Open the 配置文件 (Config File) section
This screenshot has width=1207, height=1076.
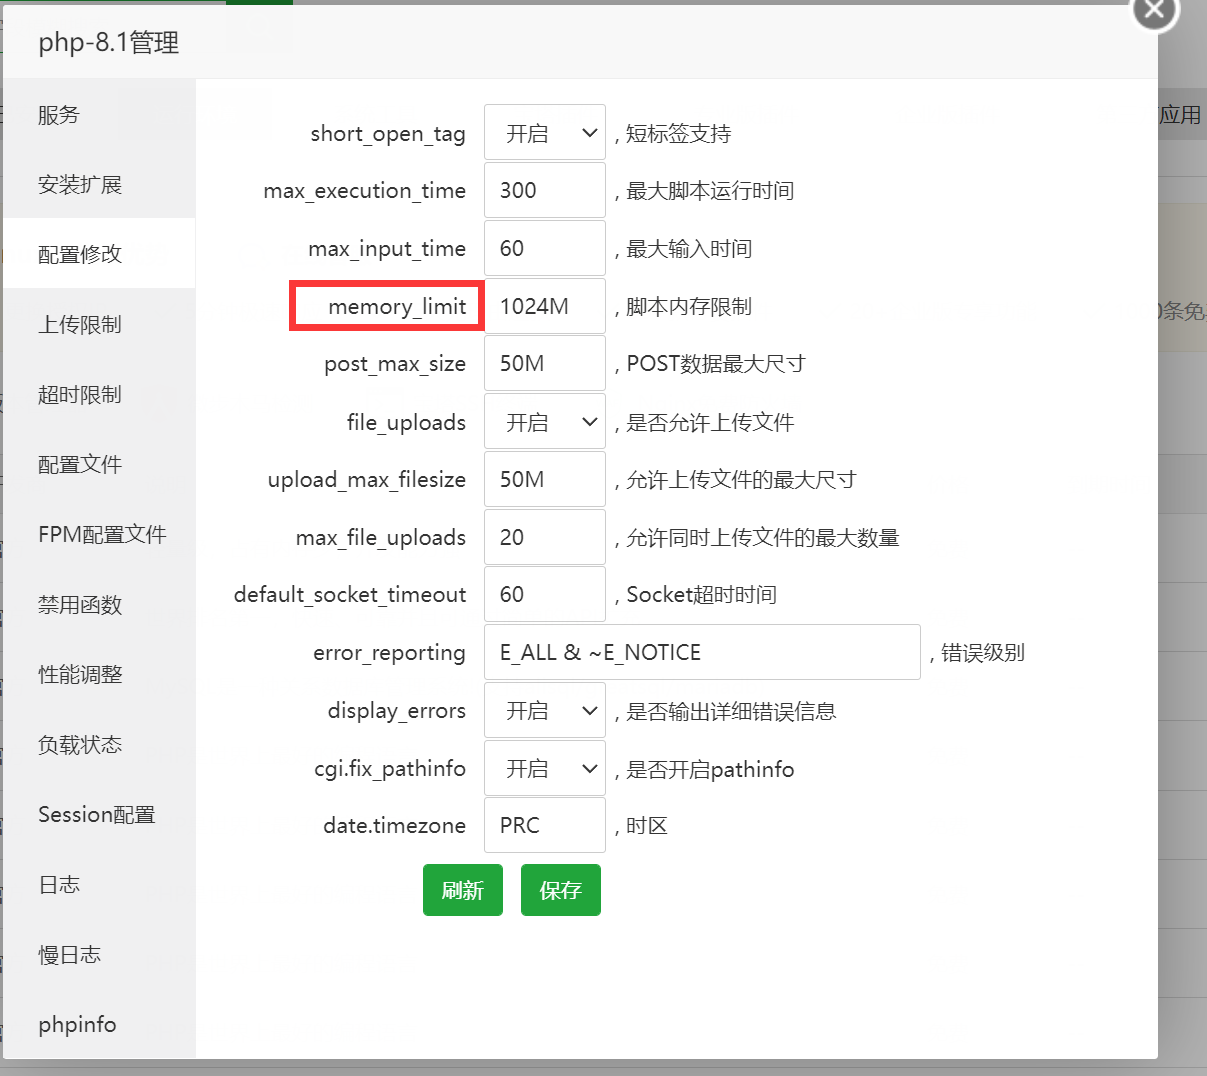[x=78, y=464]
